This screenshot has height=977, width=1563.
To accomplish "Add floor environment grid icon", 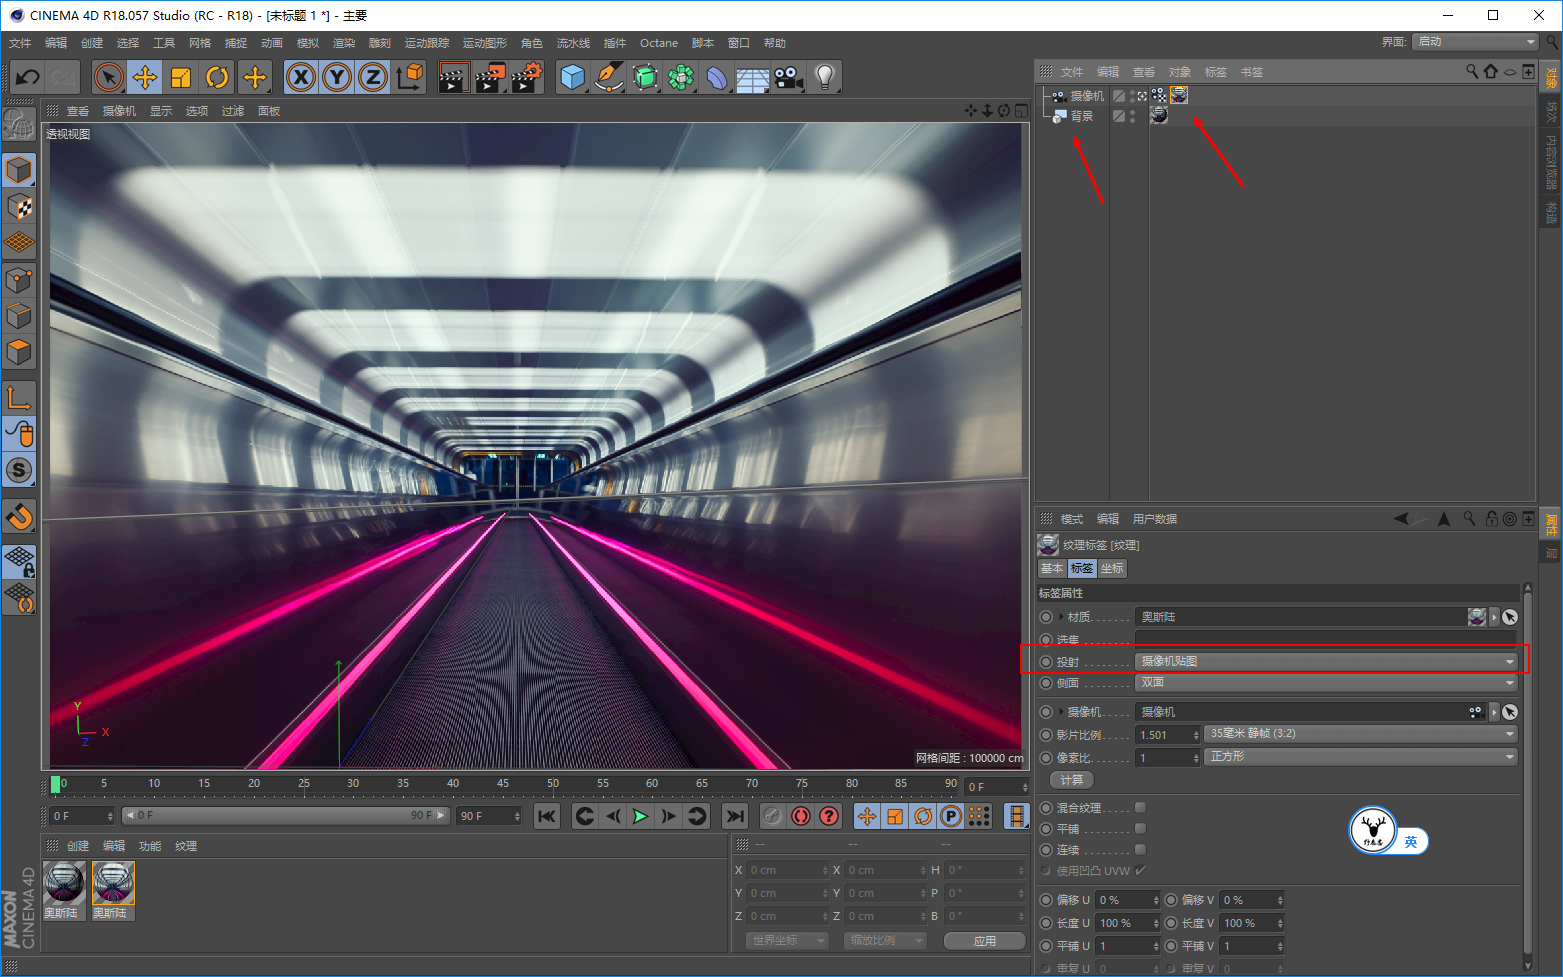I will tap(753, 77).
